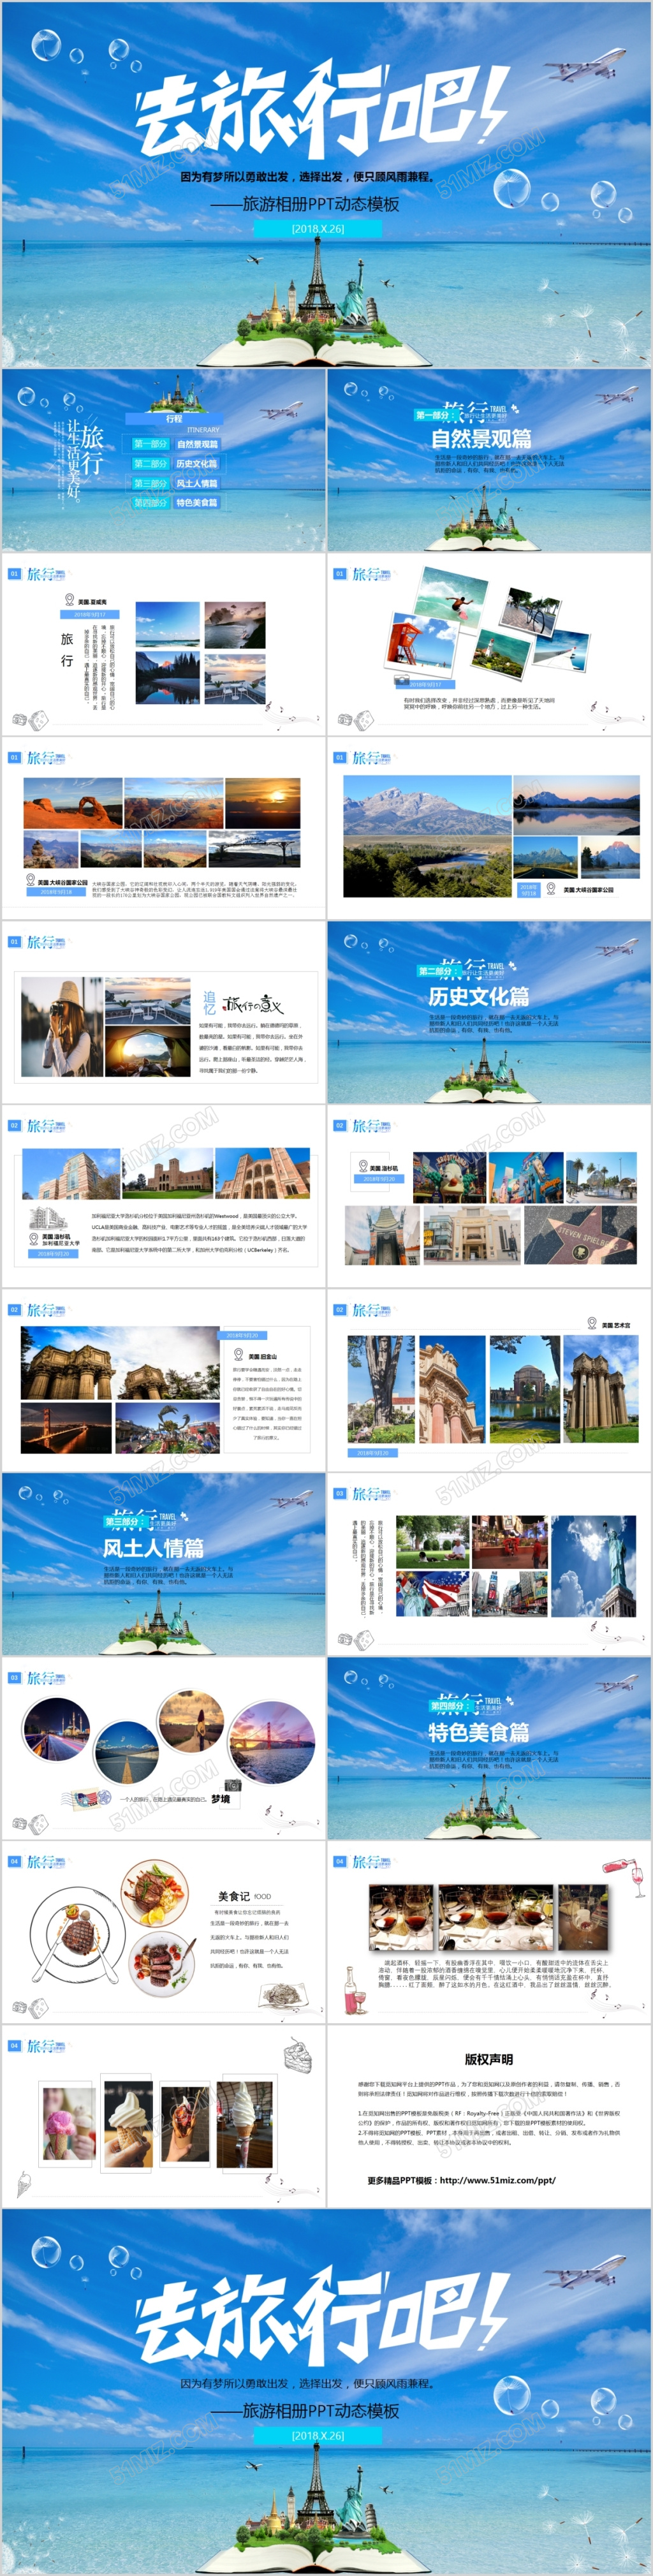Click the 2018年9月17 date tag under 美国 圣城克
653x2576 pixels.
pos(90,615)
